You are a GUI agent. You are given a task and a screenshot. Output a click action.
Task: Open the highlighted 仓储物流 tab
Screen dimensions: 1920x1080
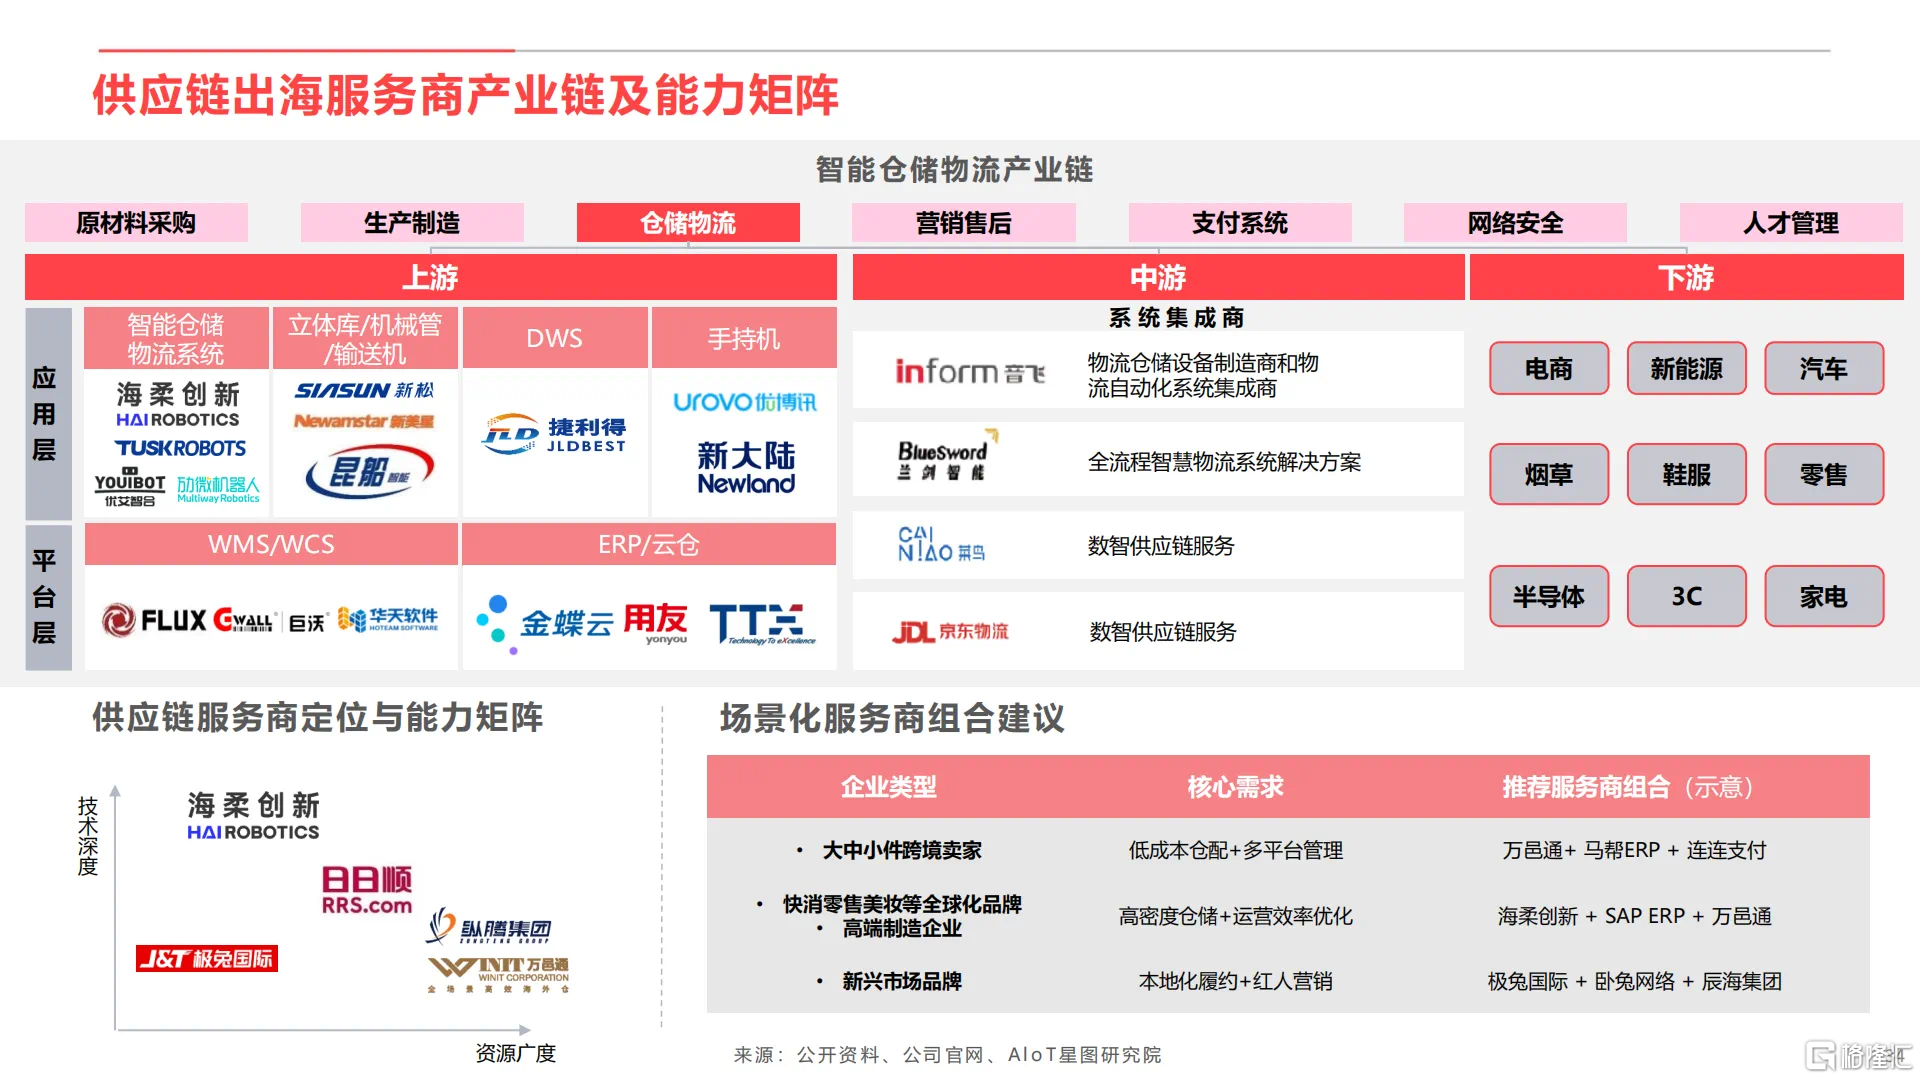688,223
